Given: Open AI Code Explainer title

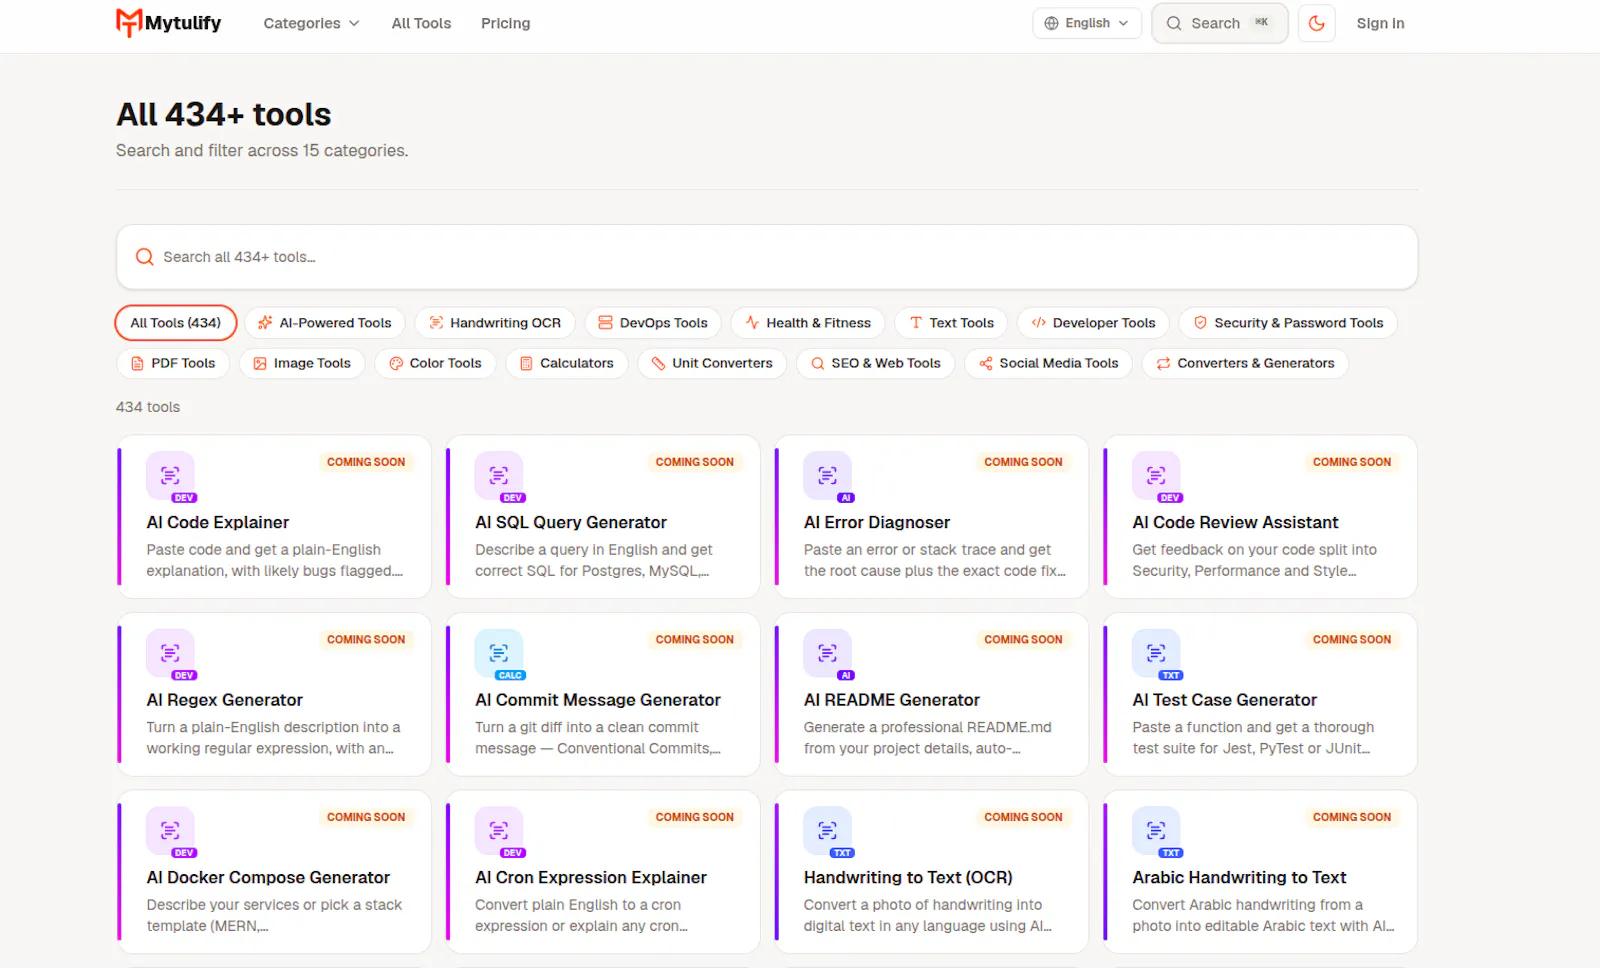Looking at the screenshot, I should 217,522.
